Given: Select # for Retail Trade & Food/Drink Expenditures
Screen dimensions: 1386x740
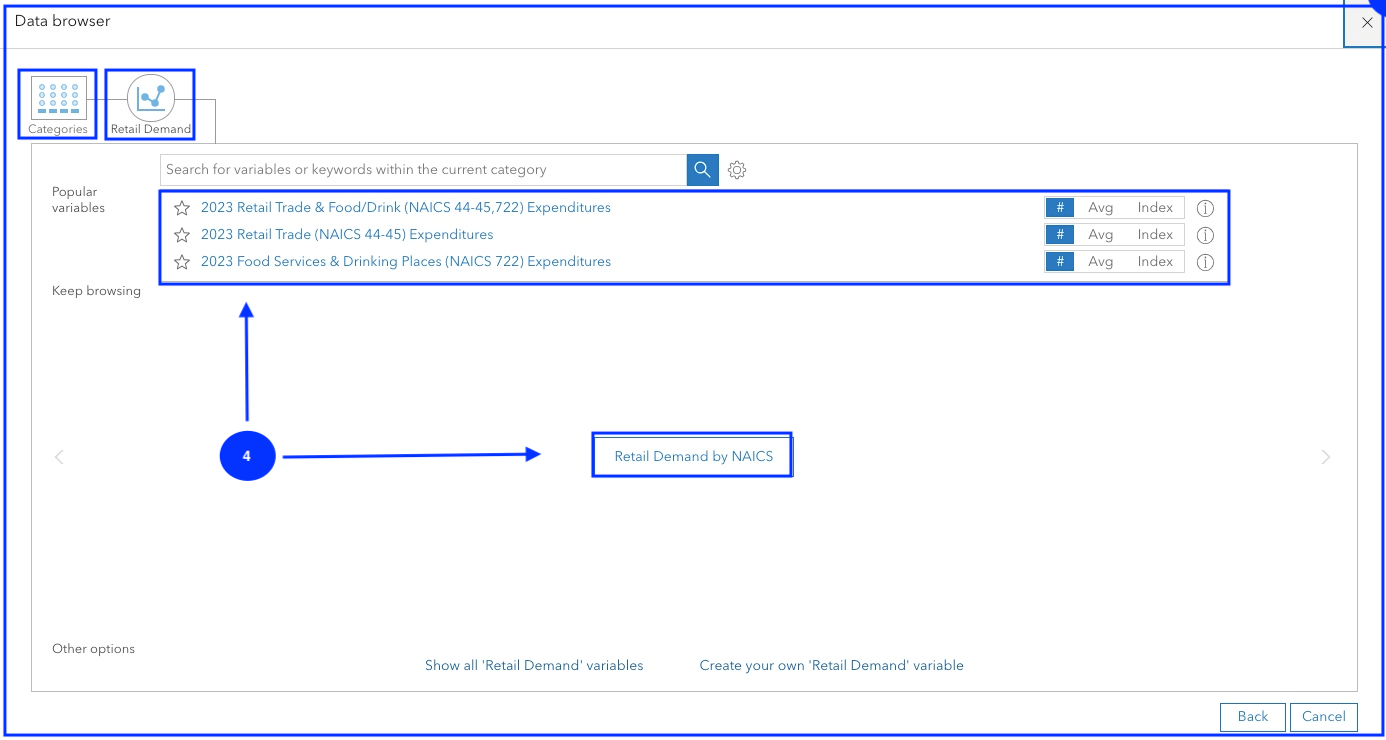Looking at the screenshot, I should [x=1060, y=208].
